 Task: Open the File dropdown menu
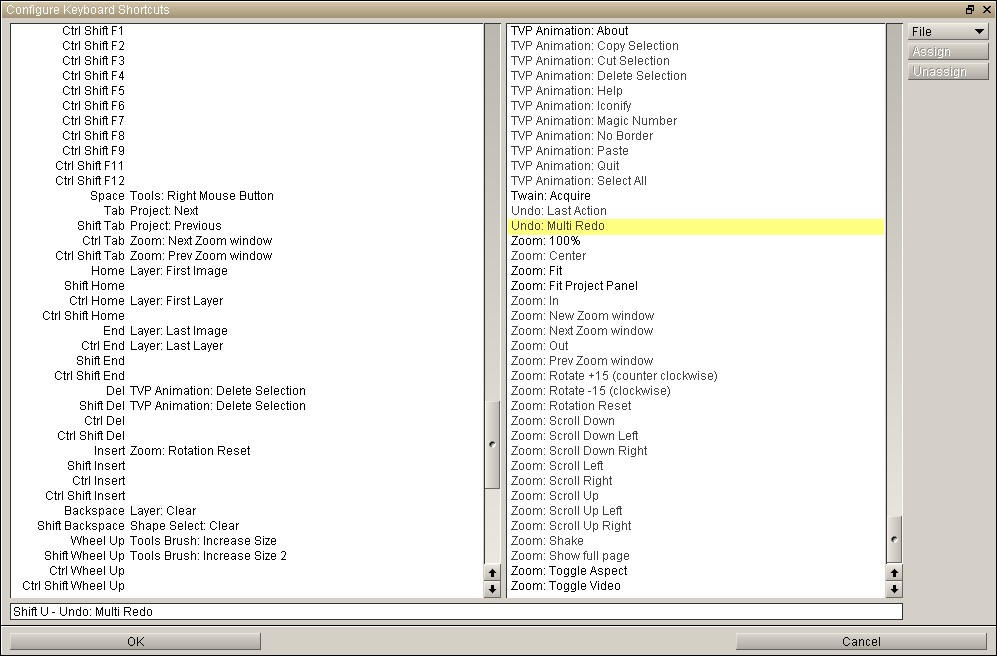tap(948, 32)
